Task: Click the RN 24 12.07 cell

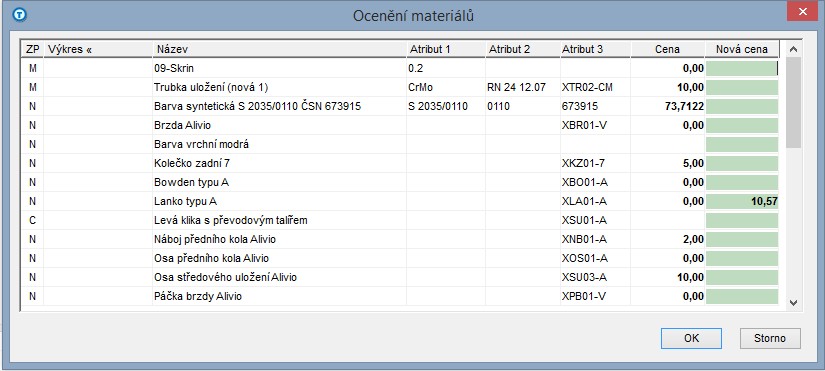Action: coord(516,87)
